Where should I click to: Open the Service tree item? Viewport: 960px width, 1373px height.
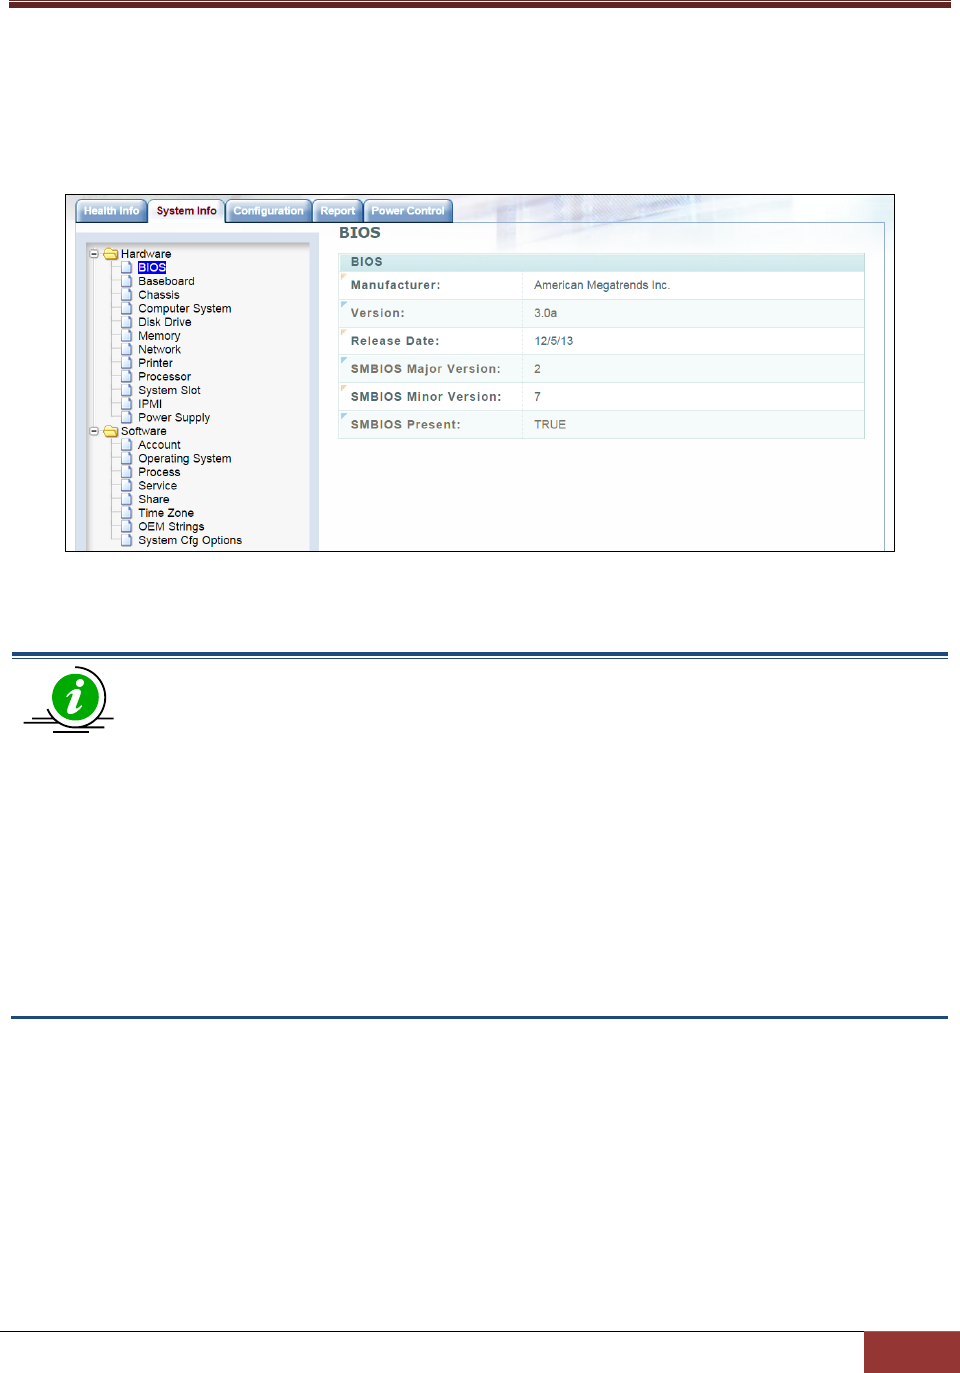[157, 486]
